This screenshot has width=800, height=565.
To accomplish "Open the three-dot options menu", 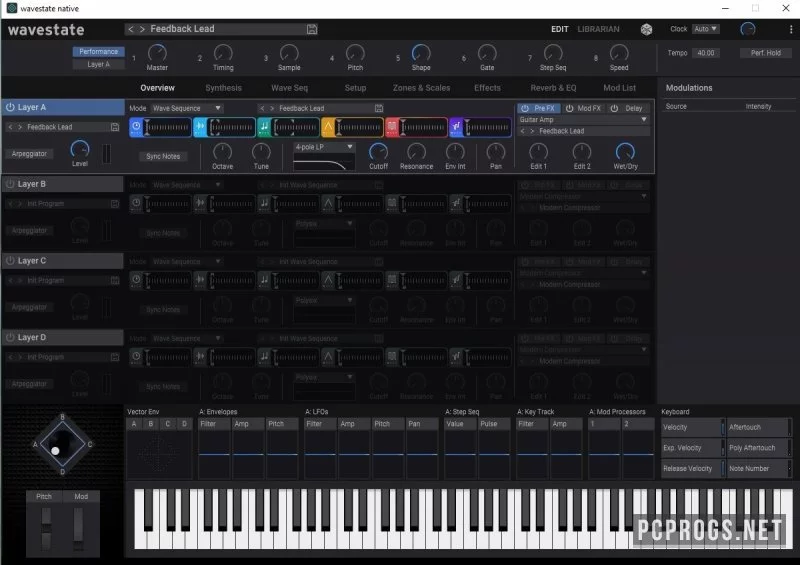I will tap(791, 29).
